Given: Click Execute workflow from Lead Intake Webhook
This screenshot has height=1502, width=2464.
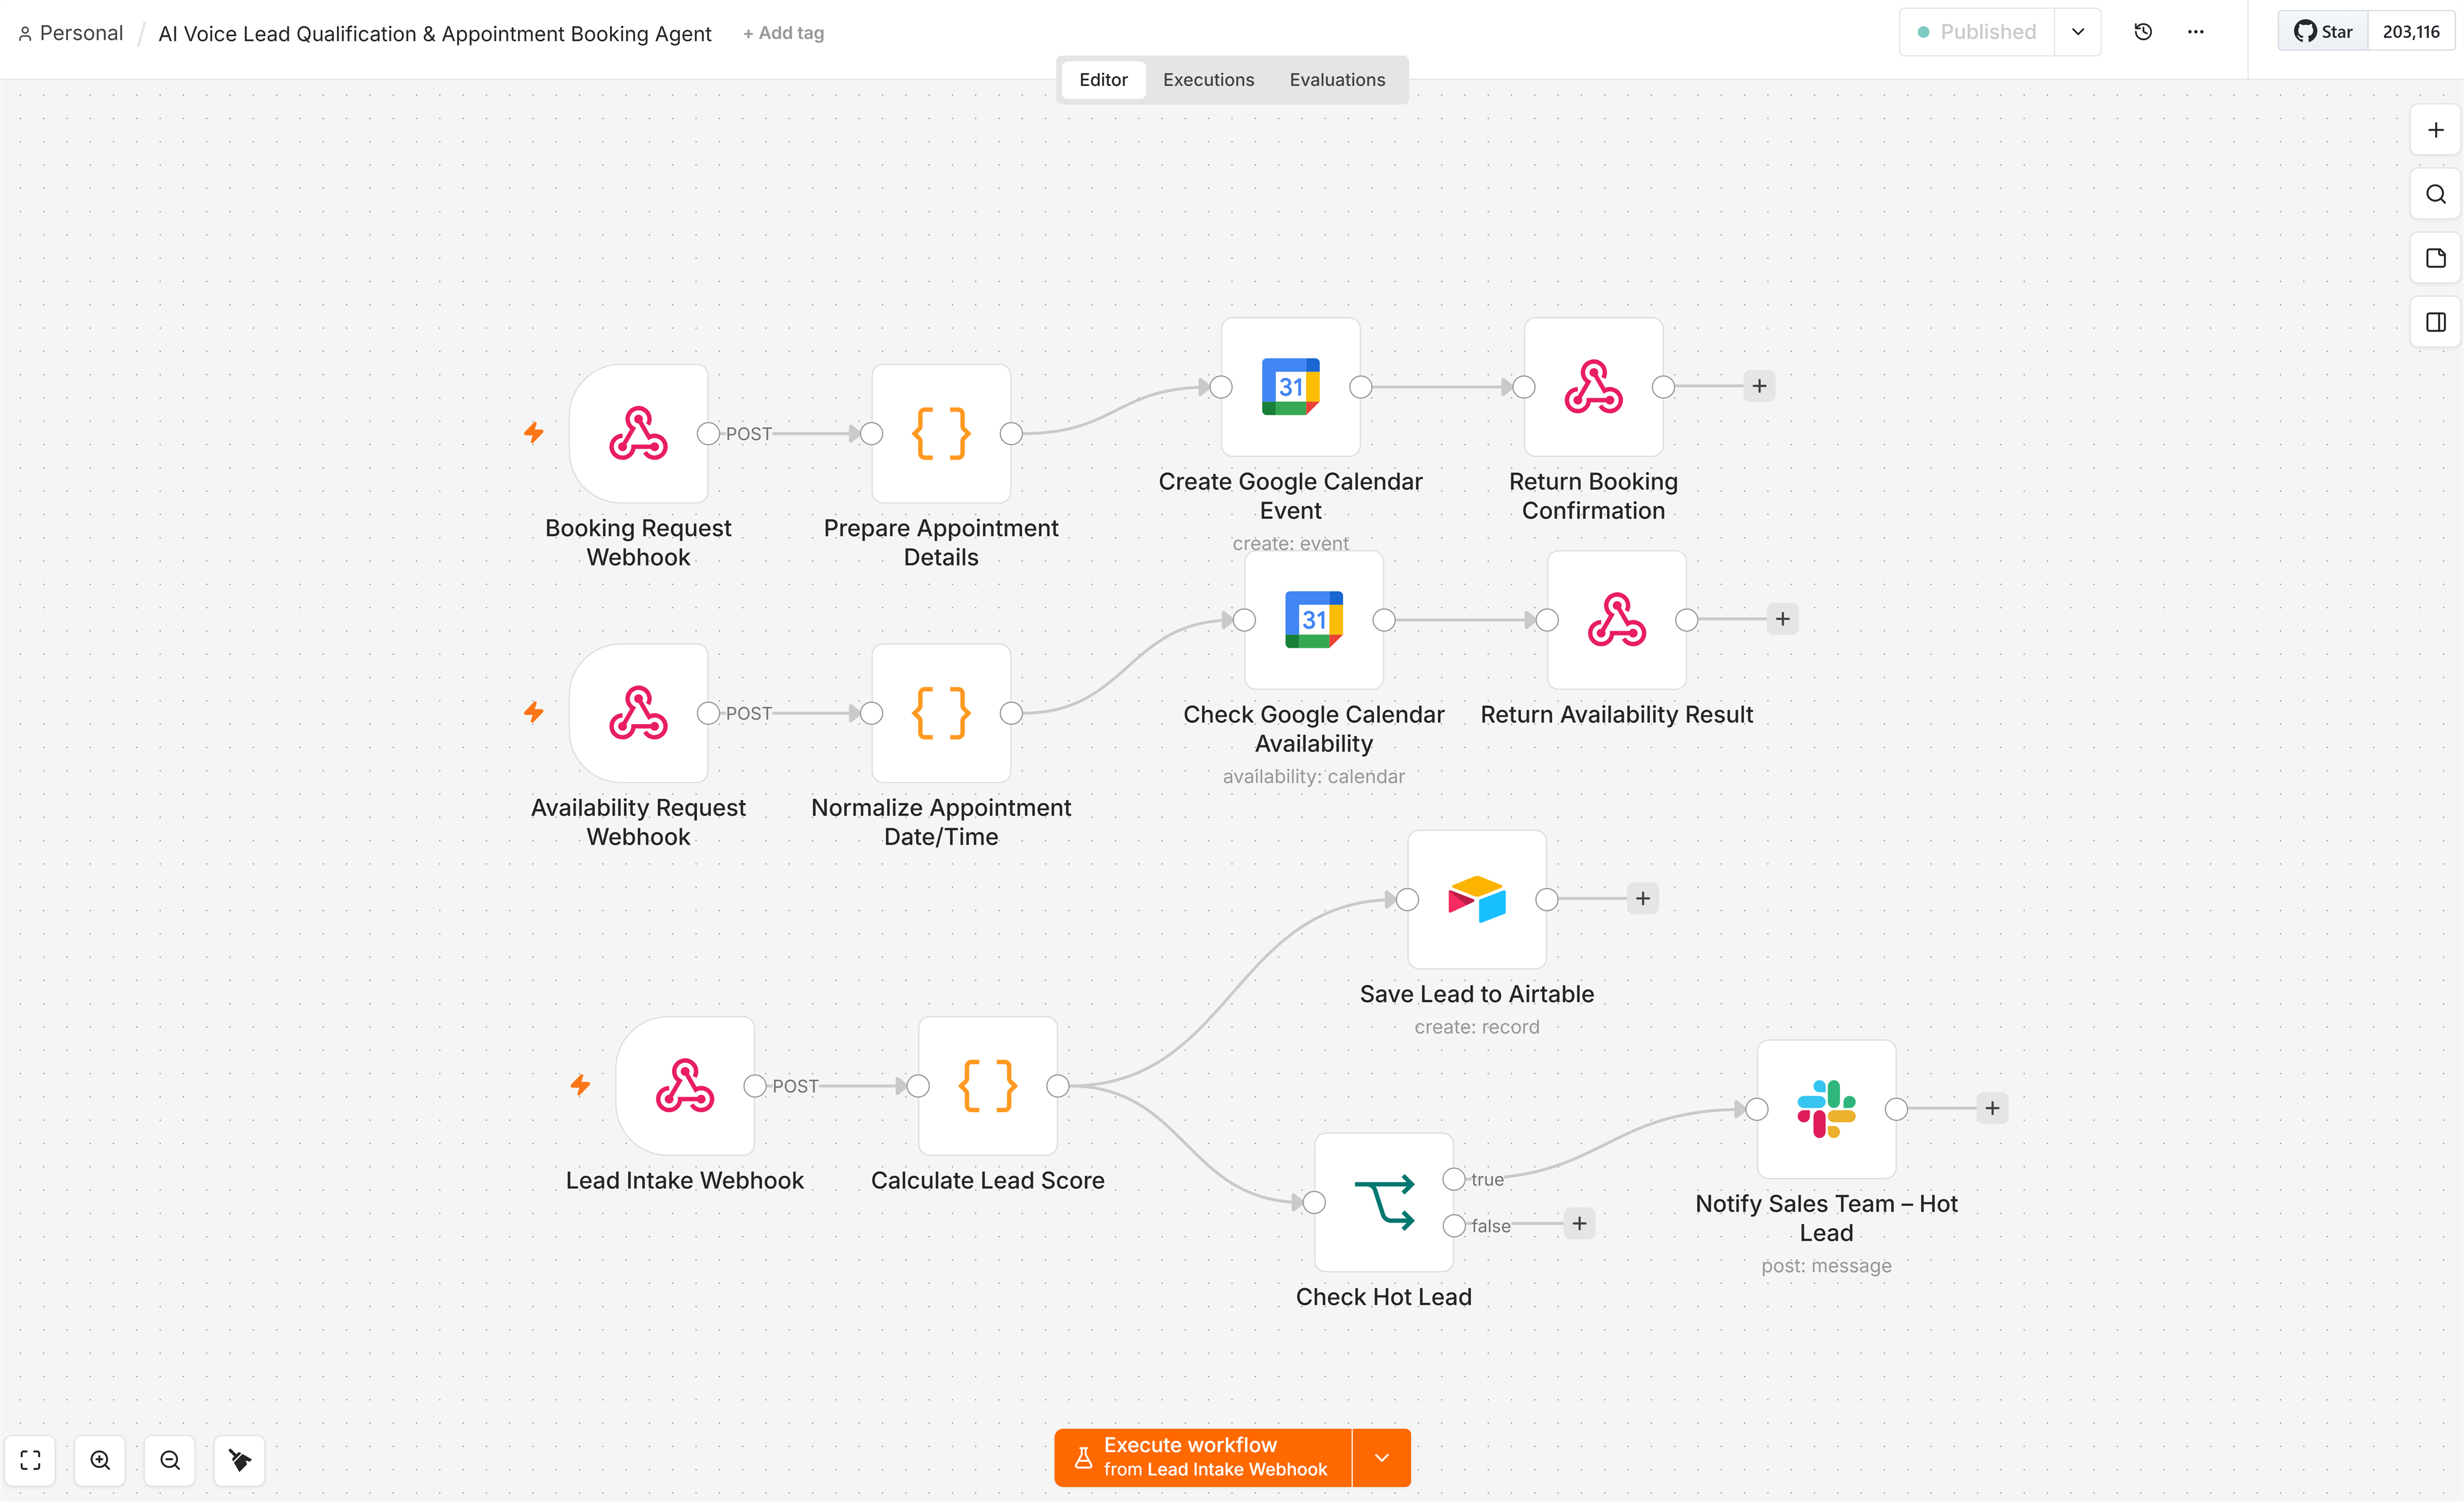Looking at the screenshot, I should point(1202,1457).
